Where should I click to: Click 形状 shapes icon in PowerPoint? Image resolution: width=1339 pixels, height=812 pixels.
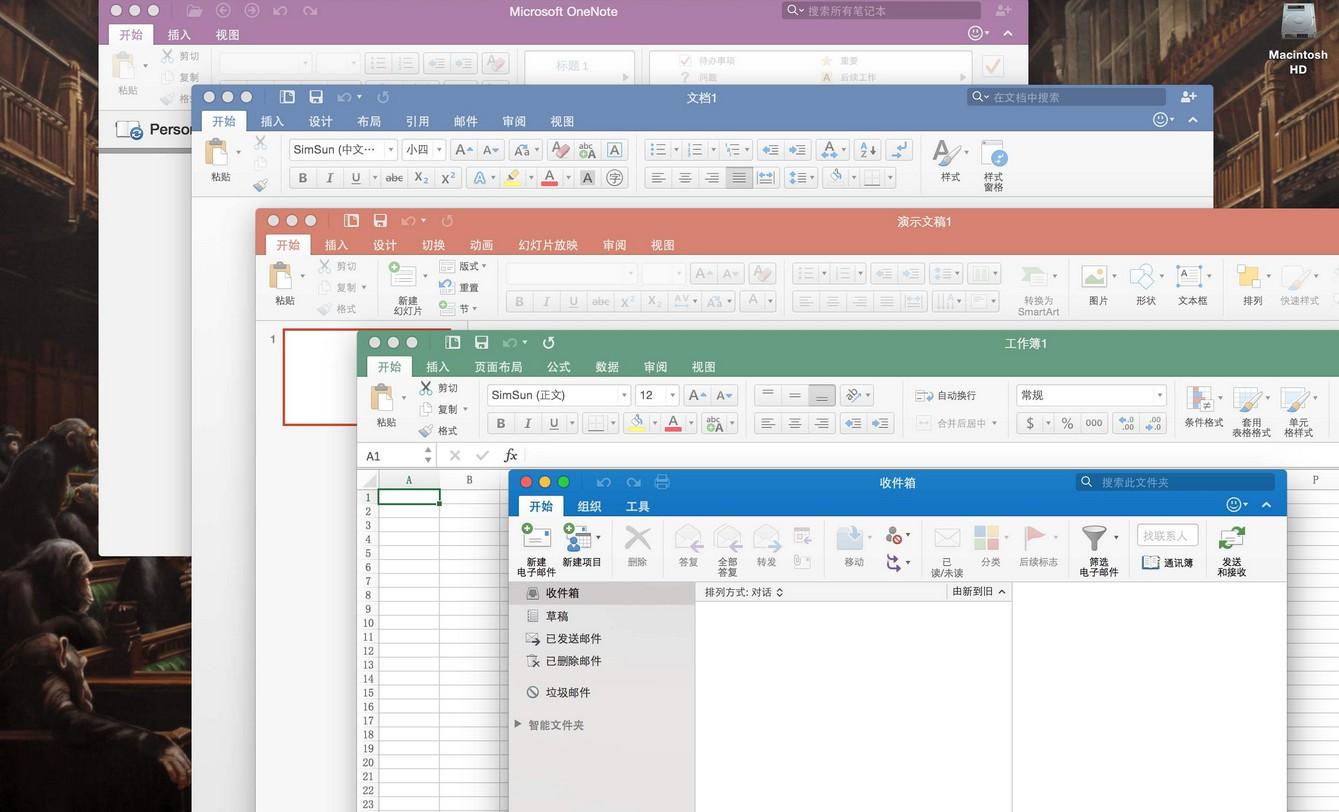(1142, 277)
